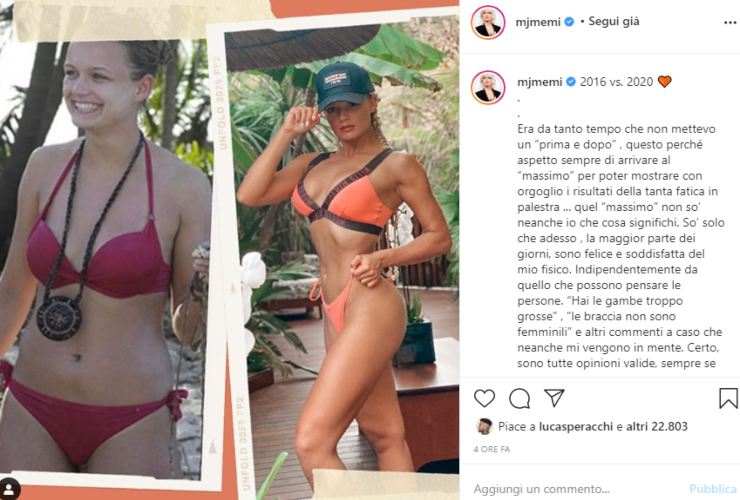Like the post with the heart icon
Viewport: 740px width, 500px height.
point(484,398)
